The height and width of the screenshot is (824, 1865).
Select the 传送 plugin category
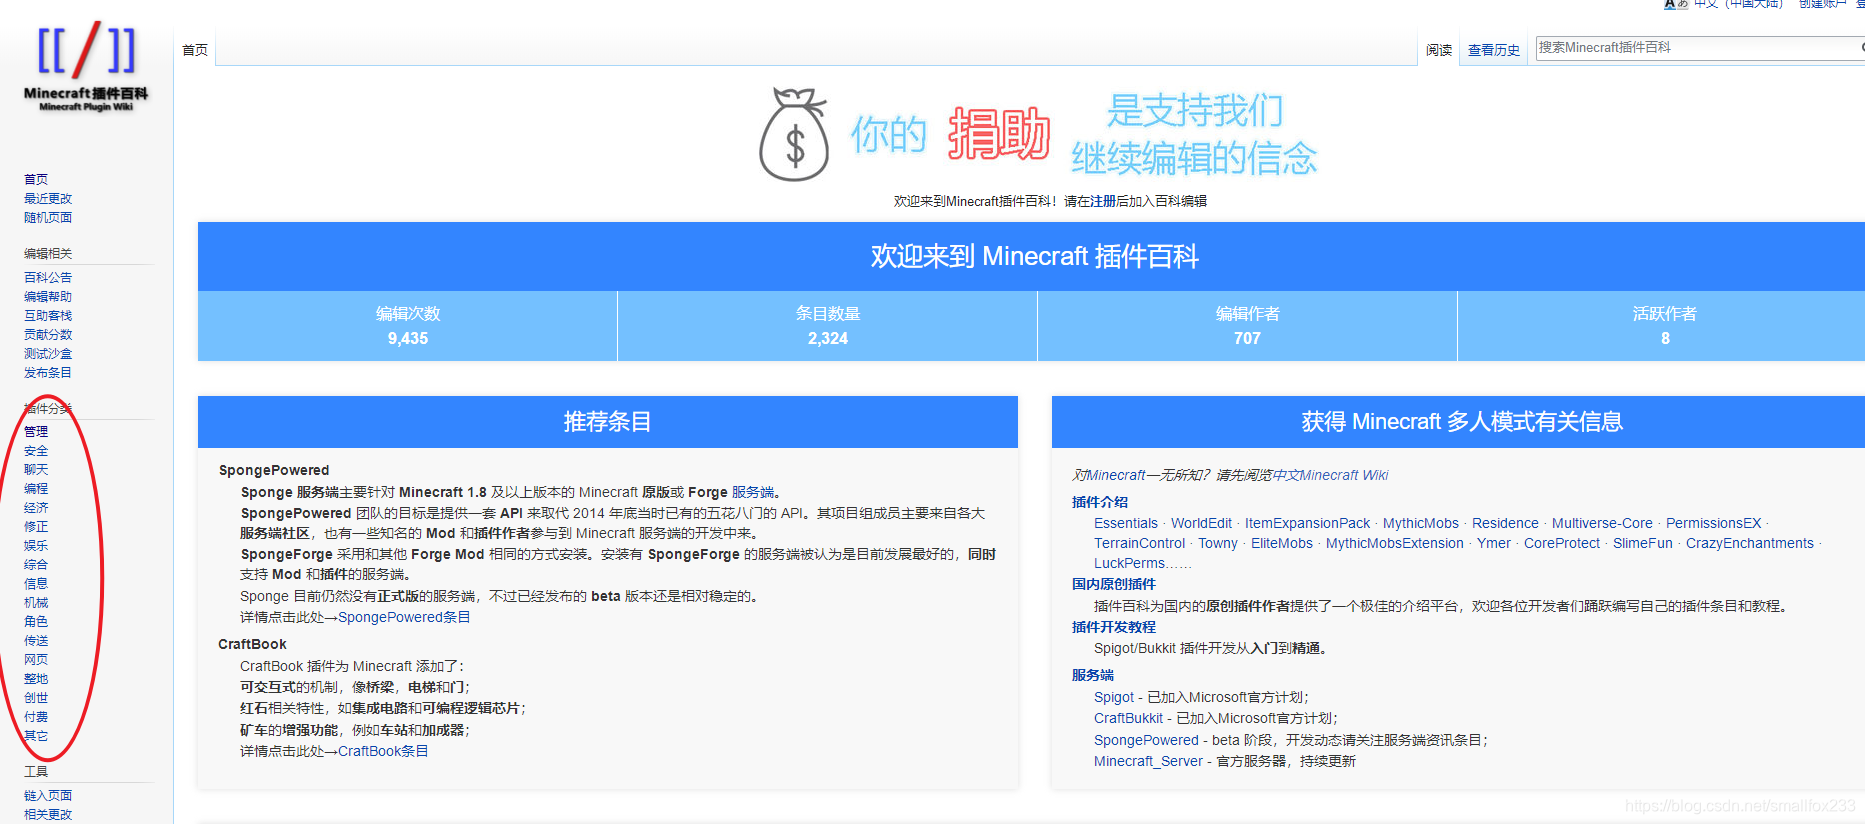coord(36,640)
